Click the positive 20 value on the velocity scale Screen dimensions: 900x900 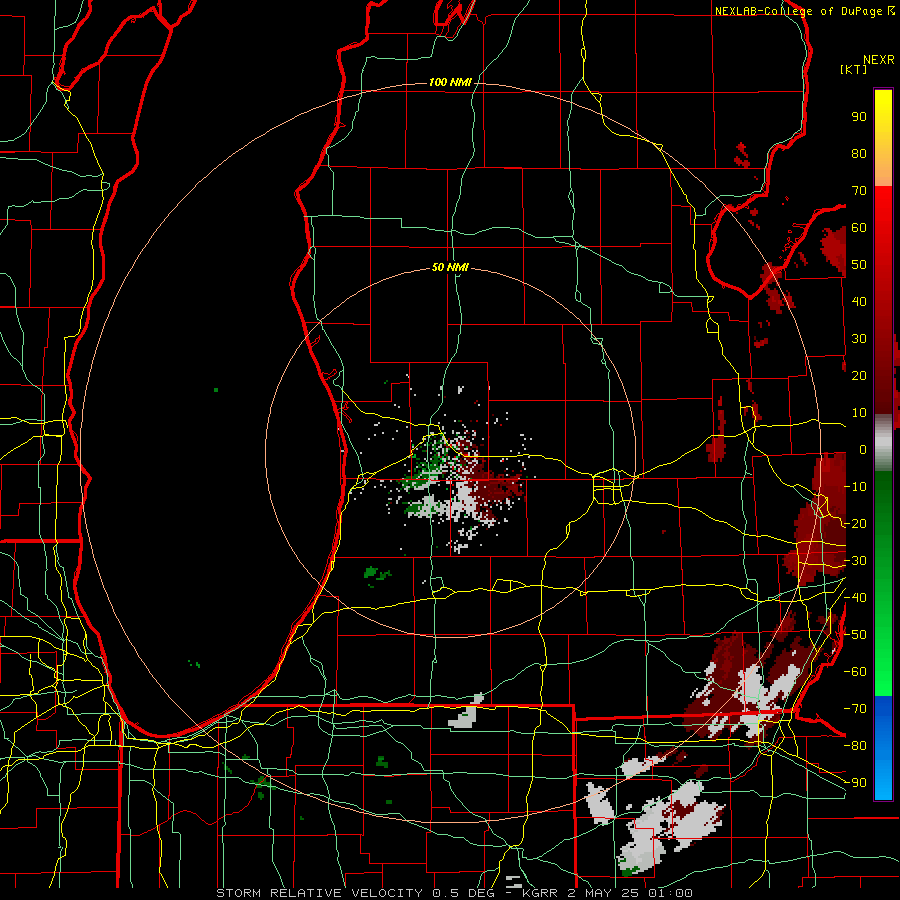tap(859, 375)
